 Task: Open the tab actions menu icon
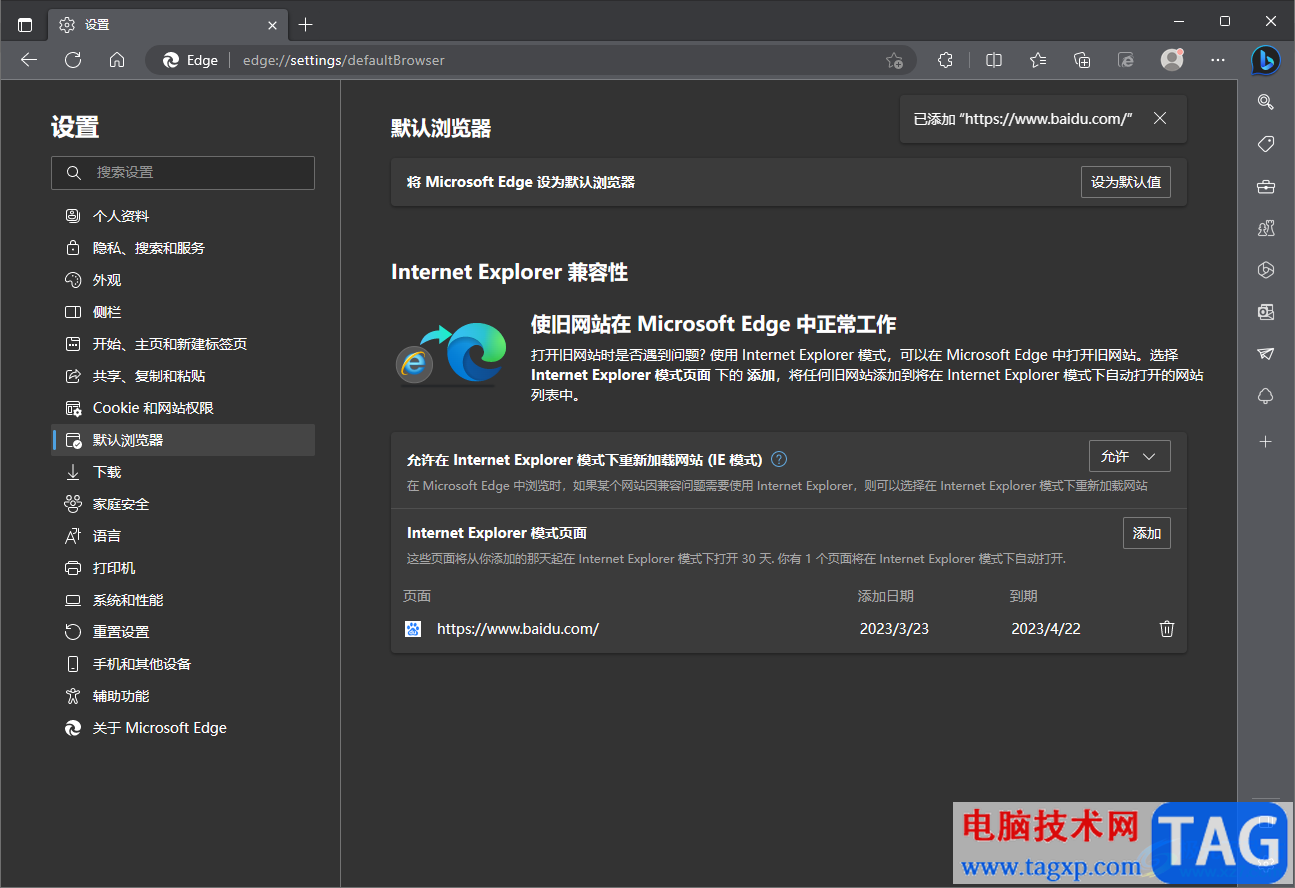click(25, 24)
